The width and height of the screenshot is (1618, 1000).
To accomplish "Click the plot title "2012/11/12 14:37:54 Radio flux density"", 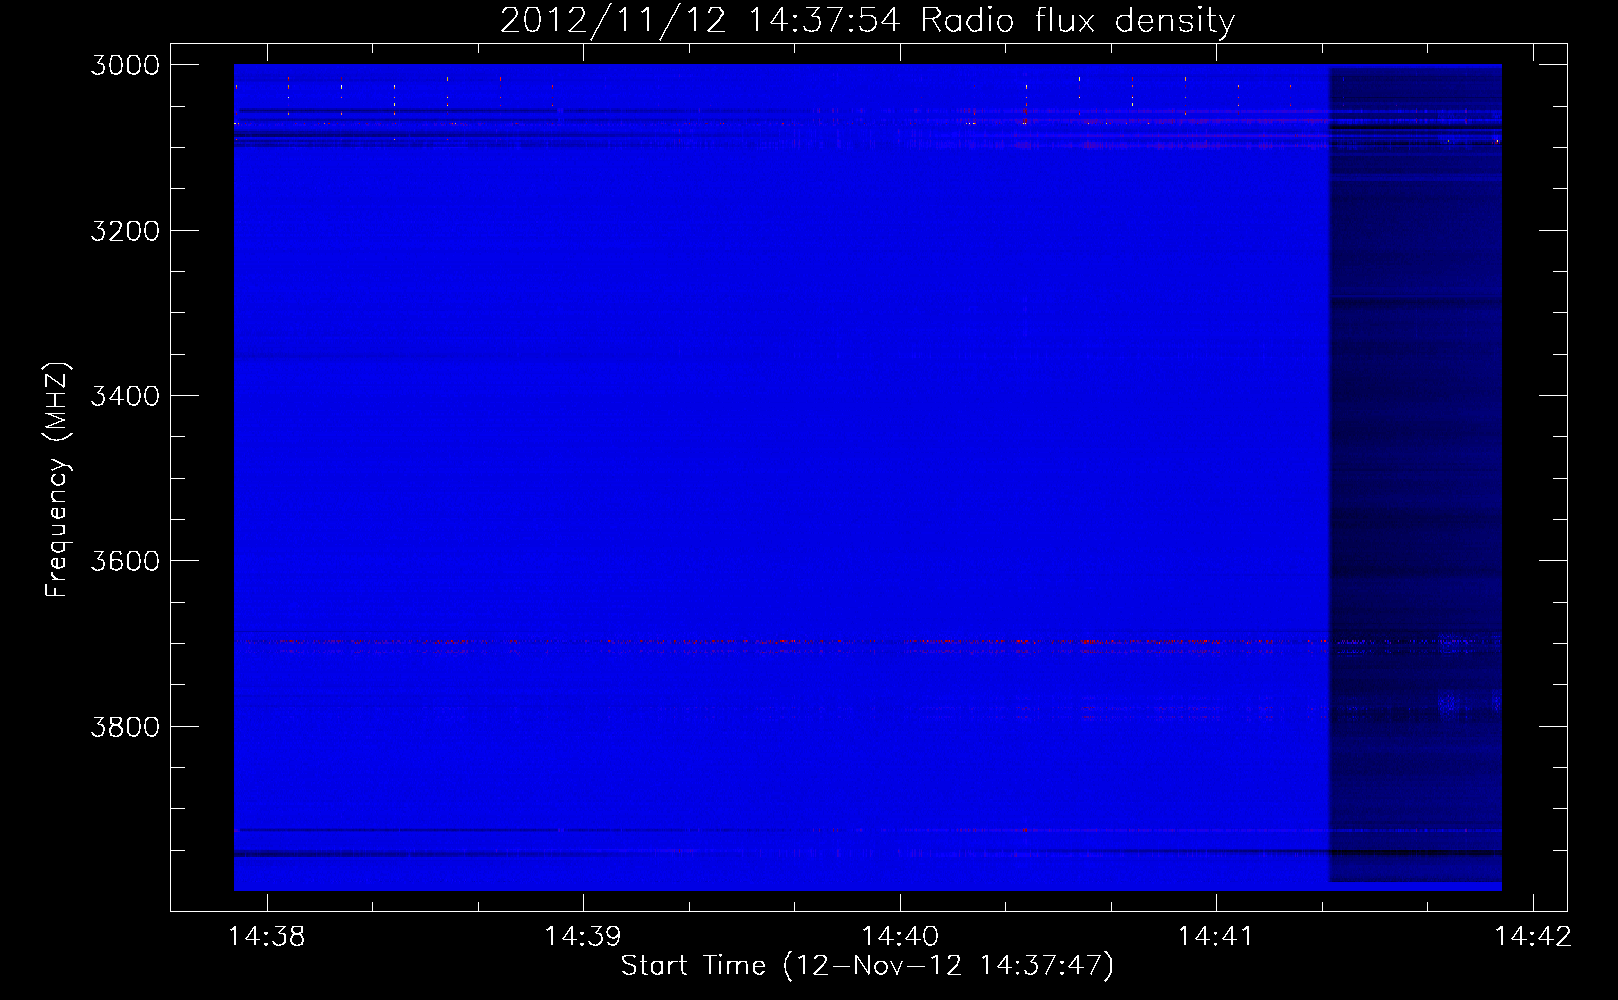I will (867, 21).
